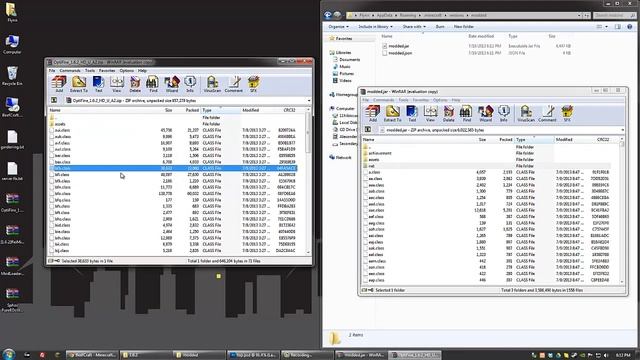Click Delete icon in modded.jar WinRAR window
Screen dimensions: 640x360
pyautogui.click(x=449, y=113)
